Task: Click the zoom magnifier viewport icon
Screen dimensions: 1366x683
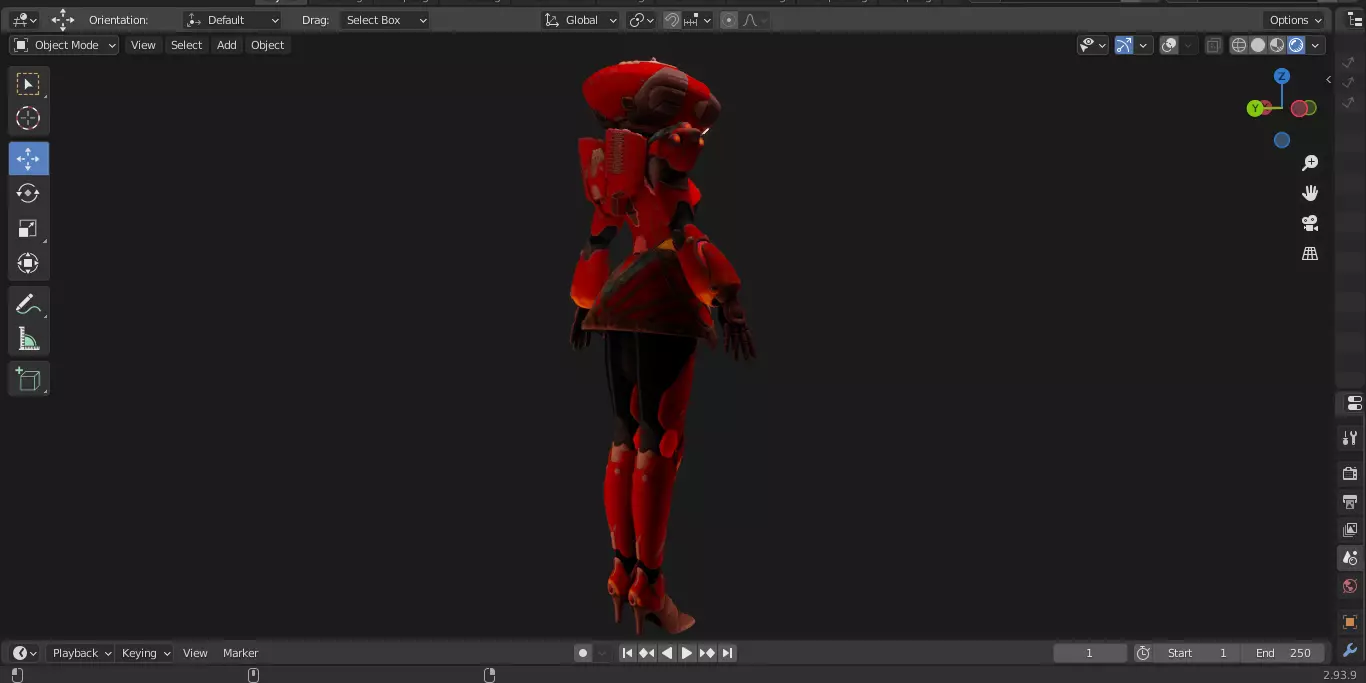Action: [1310, 163]
